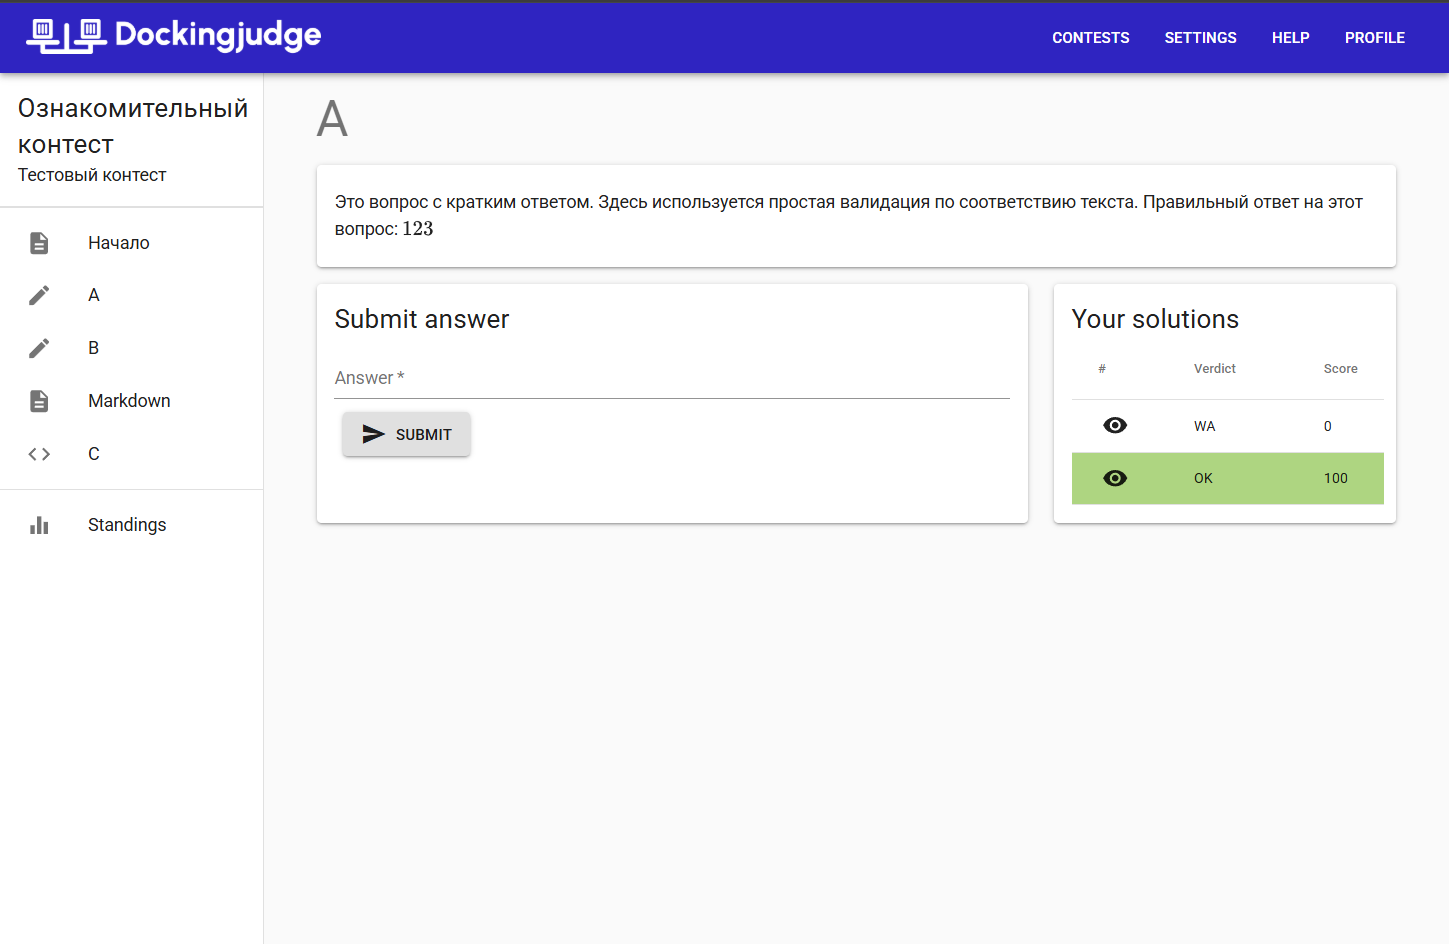Image resolution: width=1449 pixels, height=944 pixels.
Task: Click the pencil icon for problem B
Action: (x=39, y=348)
